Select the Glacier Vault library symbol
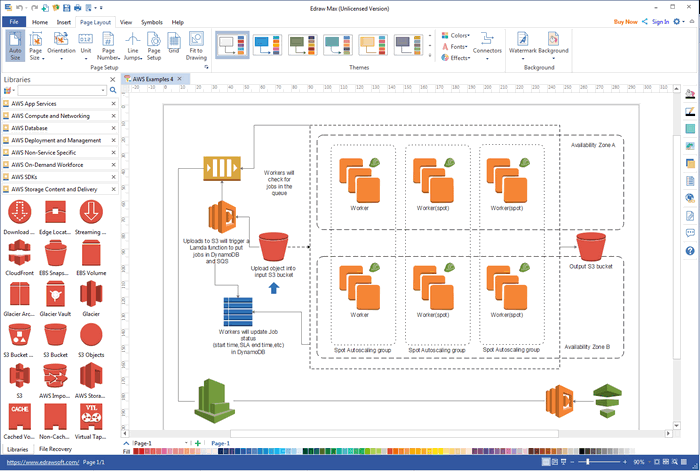The image size is (700, 471). point(55,299)
